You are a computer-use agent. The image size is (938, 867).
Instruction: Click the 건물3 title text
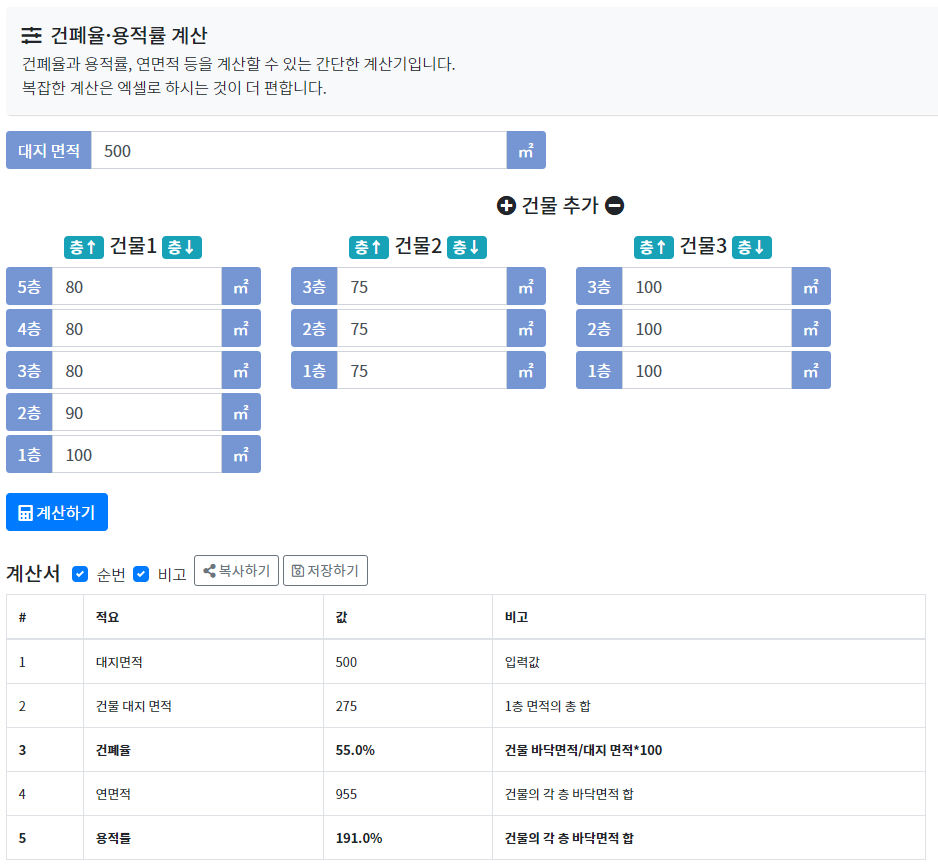(x=703, y=246)
